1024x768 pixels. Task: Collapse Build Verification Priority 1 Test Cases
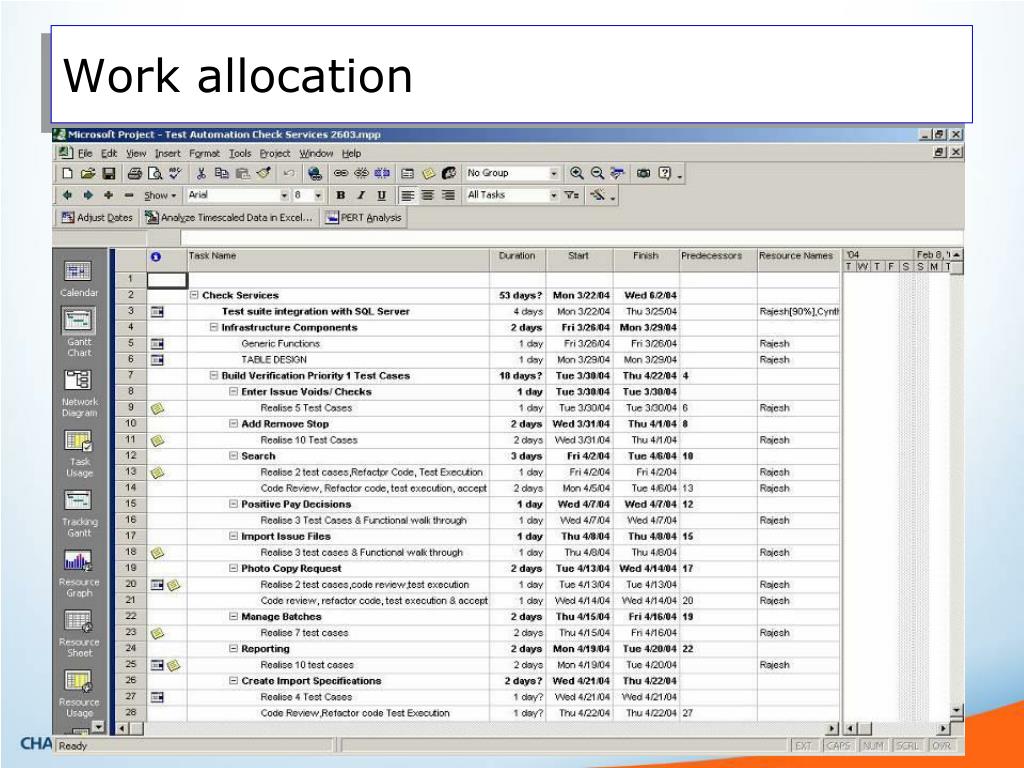click(x=214, y=376)
